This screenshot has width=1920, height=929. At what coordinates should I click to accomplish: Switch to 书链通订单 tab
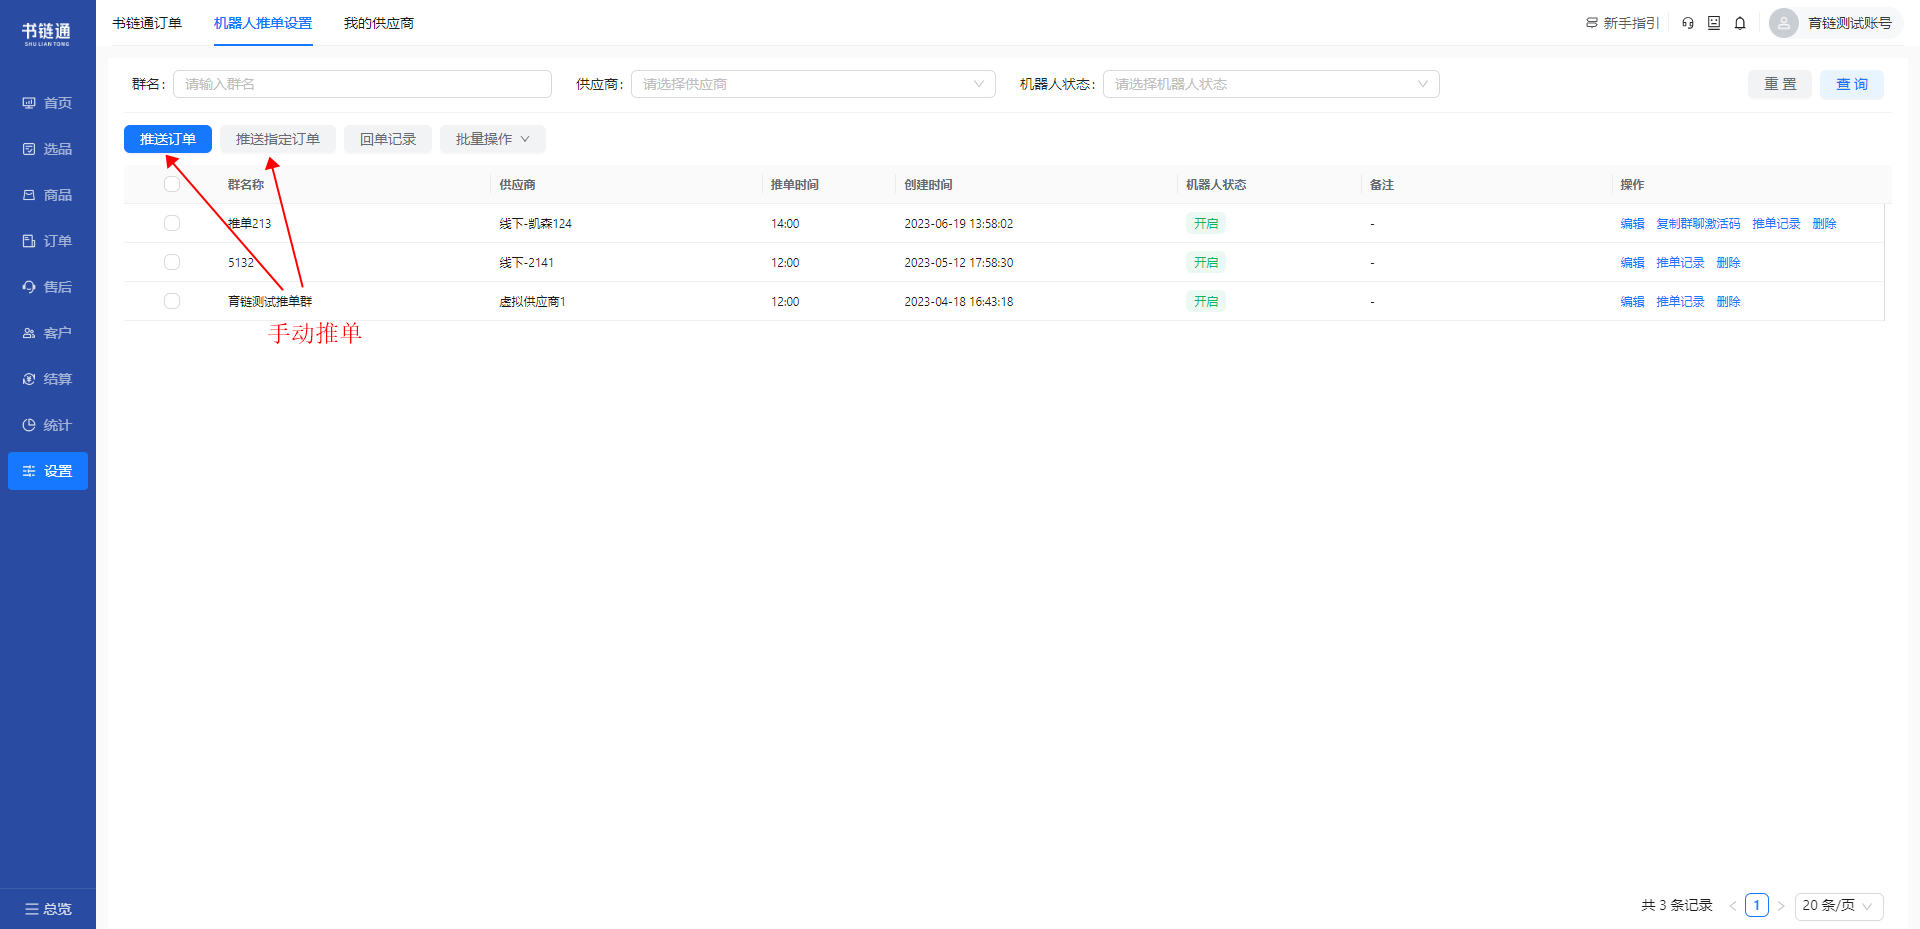click(x=147, y=23)
